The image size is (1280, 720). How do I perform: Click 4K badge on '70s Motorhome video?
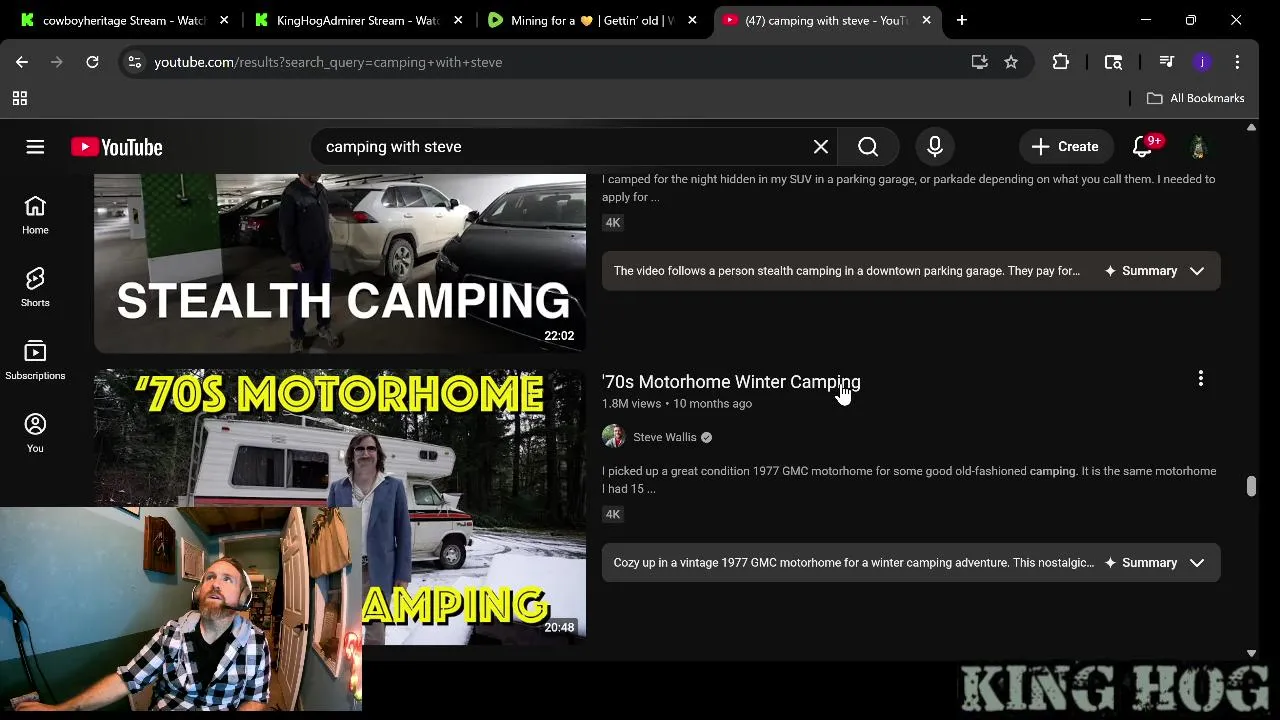tap(613, 514)
